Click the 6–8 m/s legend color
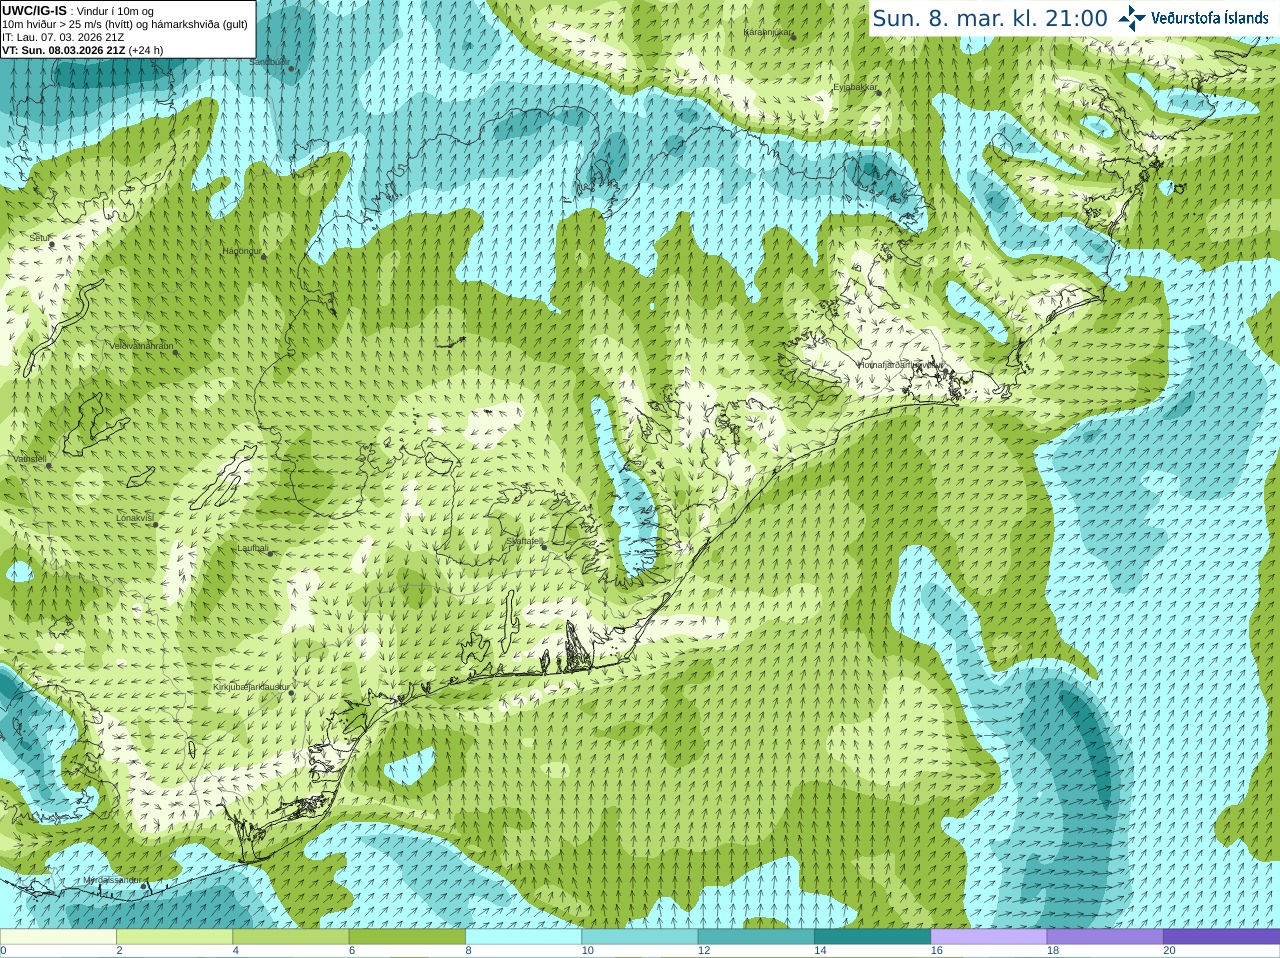 [x=407, y=937]
